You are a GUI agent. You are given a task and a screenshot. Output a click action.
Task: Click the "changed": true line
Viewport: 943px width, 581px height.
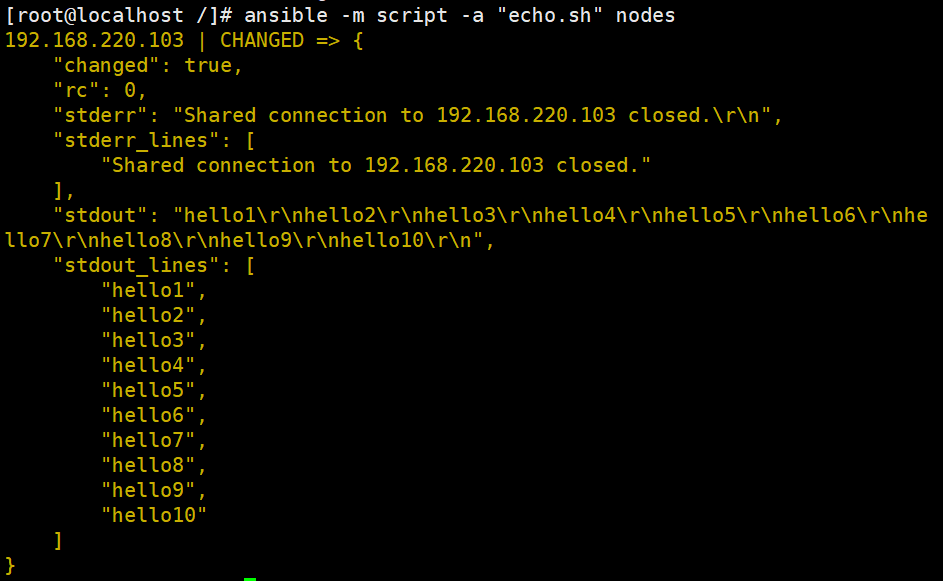(x=148, y=65)
